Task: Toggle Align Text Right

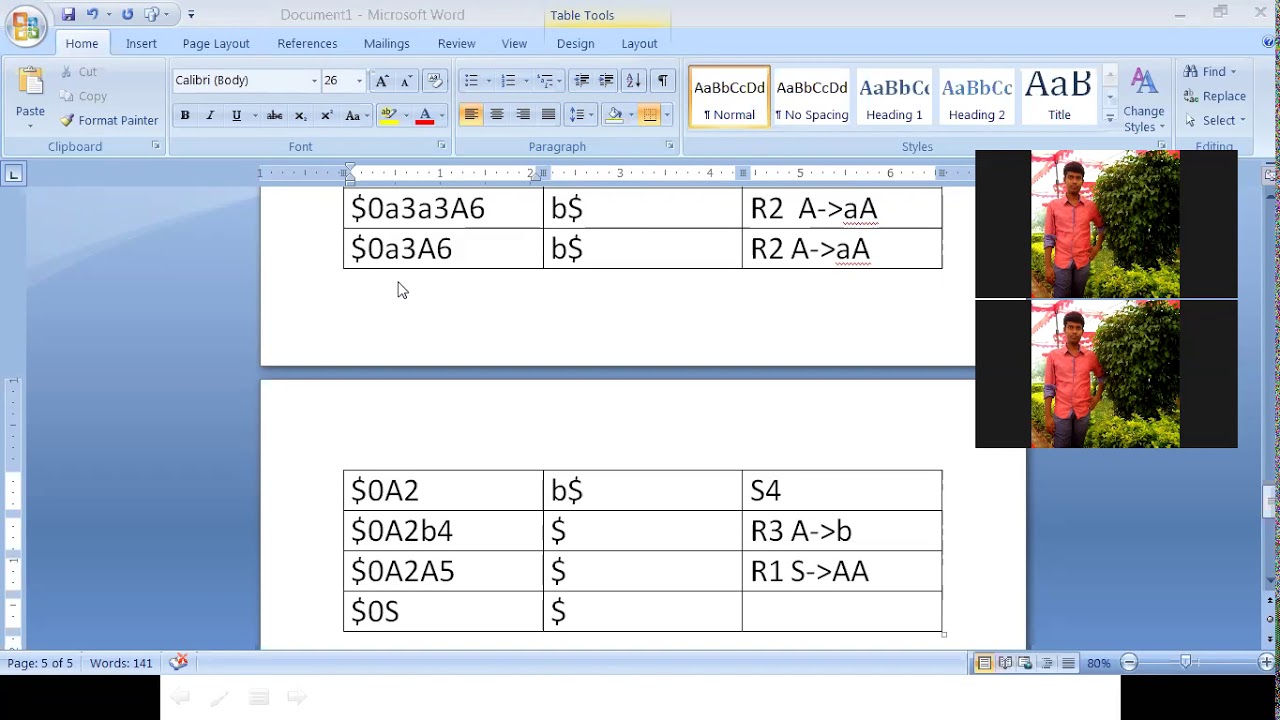Action: point(522,115)
